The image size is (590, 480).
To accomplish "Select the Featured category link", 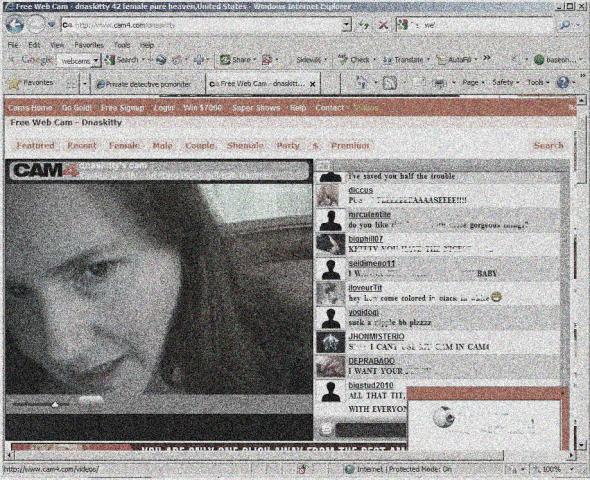I will (36, 146).
